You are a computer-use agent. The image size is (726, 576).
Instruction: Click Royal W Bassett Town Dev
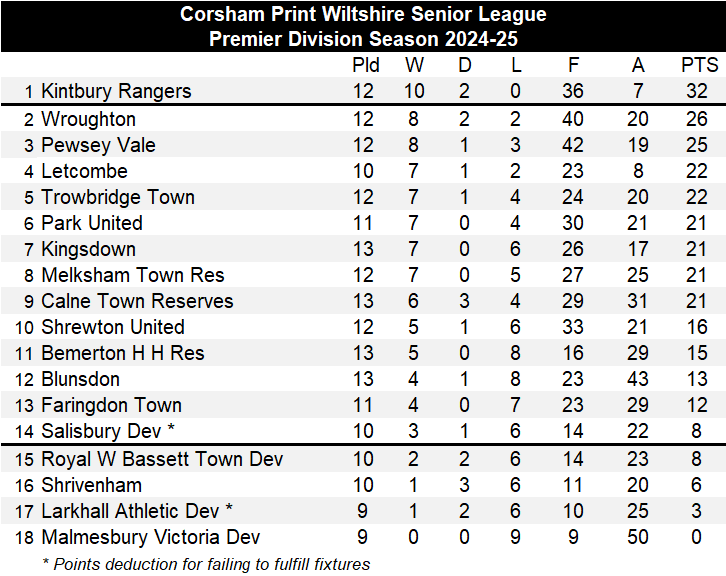coord(162,459)
